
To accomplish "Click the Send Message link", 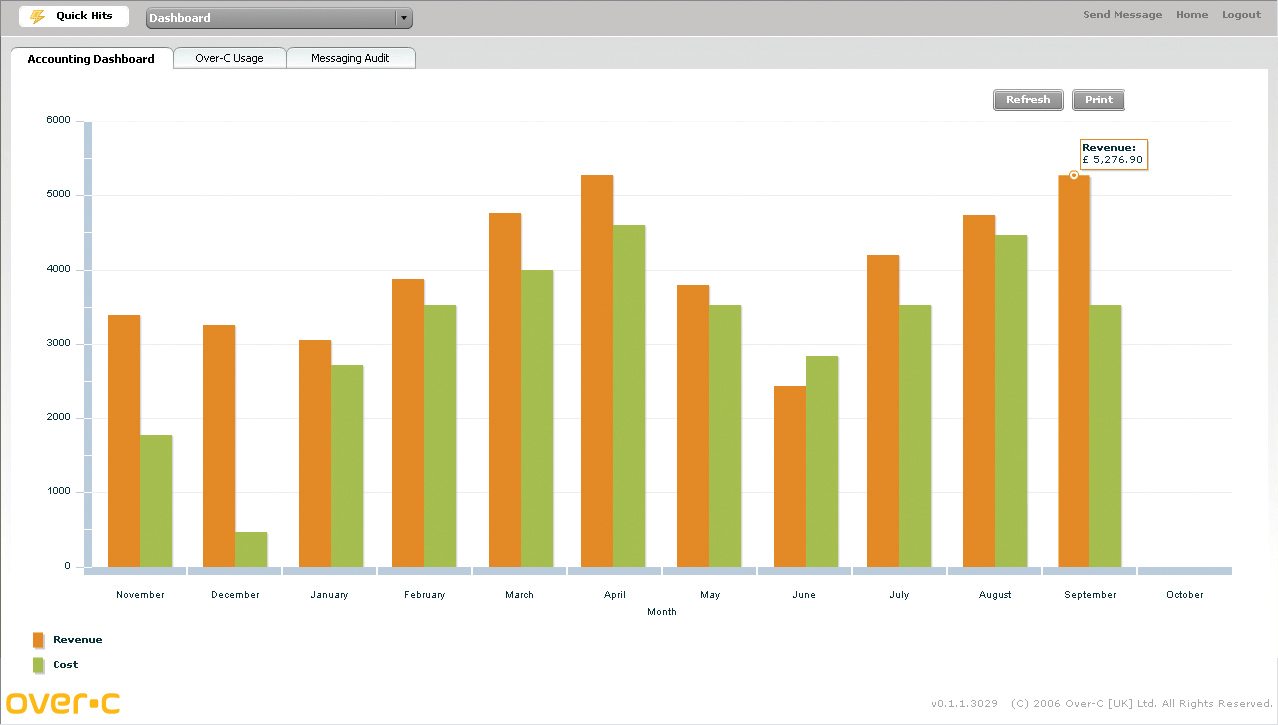I will [x=1122, y=15].
